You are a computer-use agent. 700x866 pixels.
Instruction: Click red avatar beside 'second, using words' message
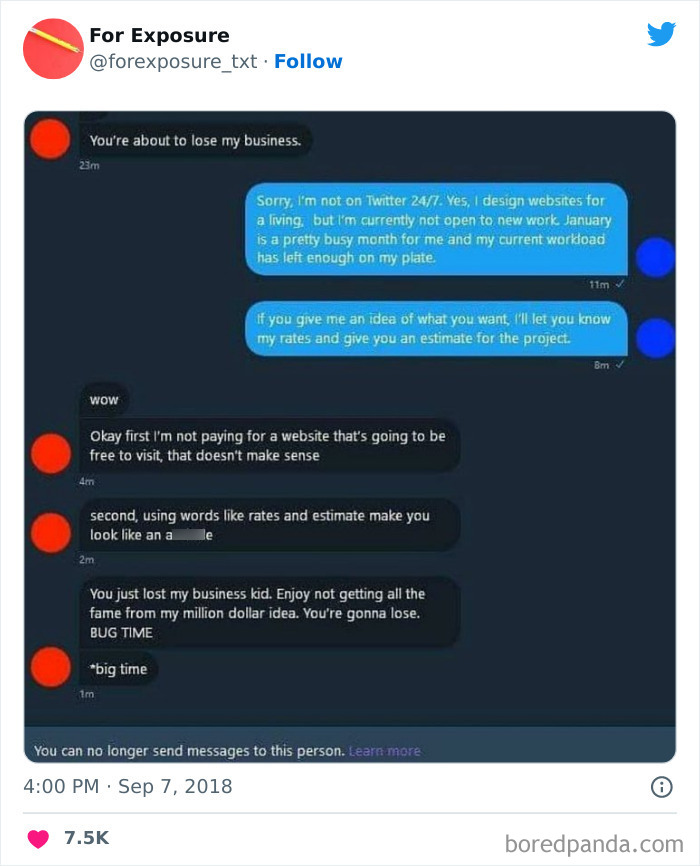pos(51,532)
